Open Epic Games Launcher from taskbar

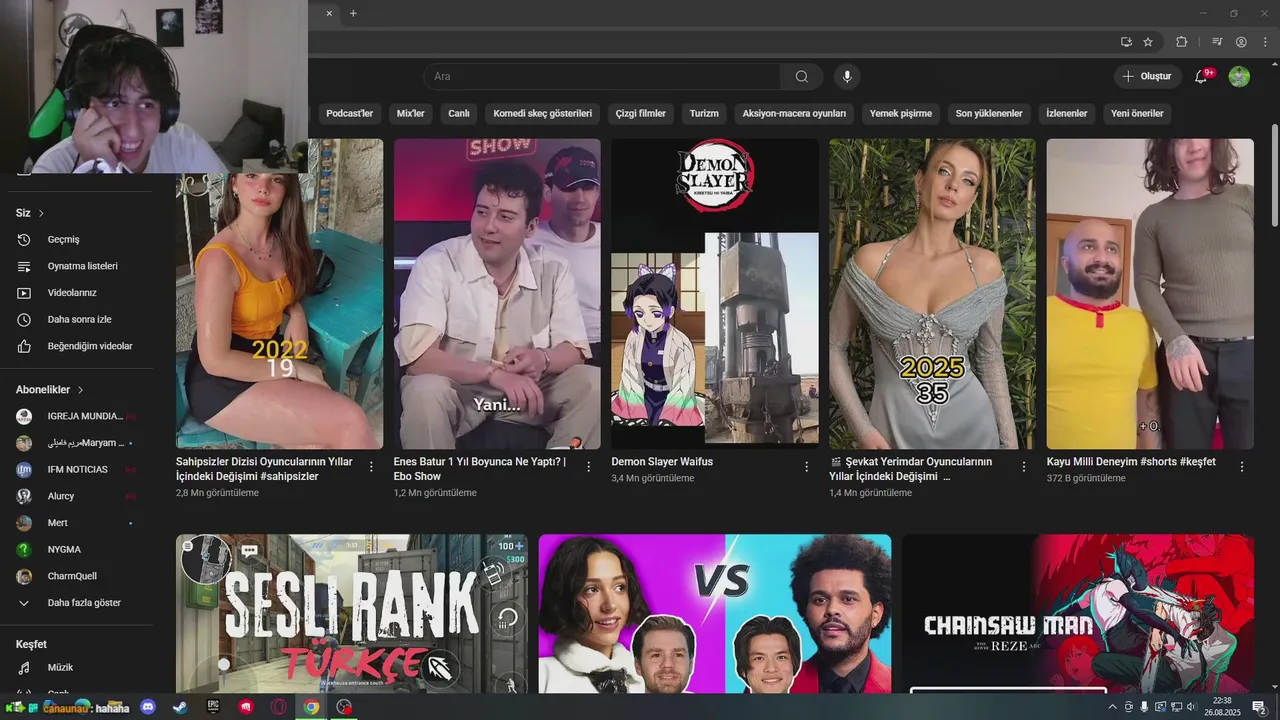click(213, 707)
